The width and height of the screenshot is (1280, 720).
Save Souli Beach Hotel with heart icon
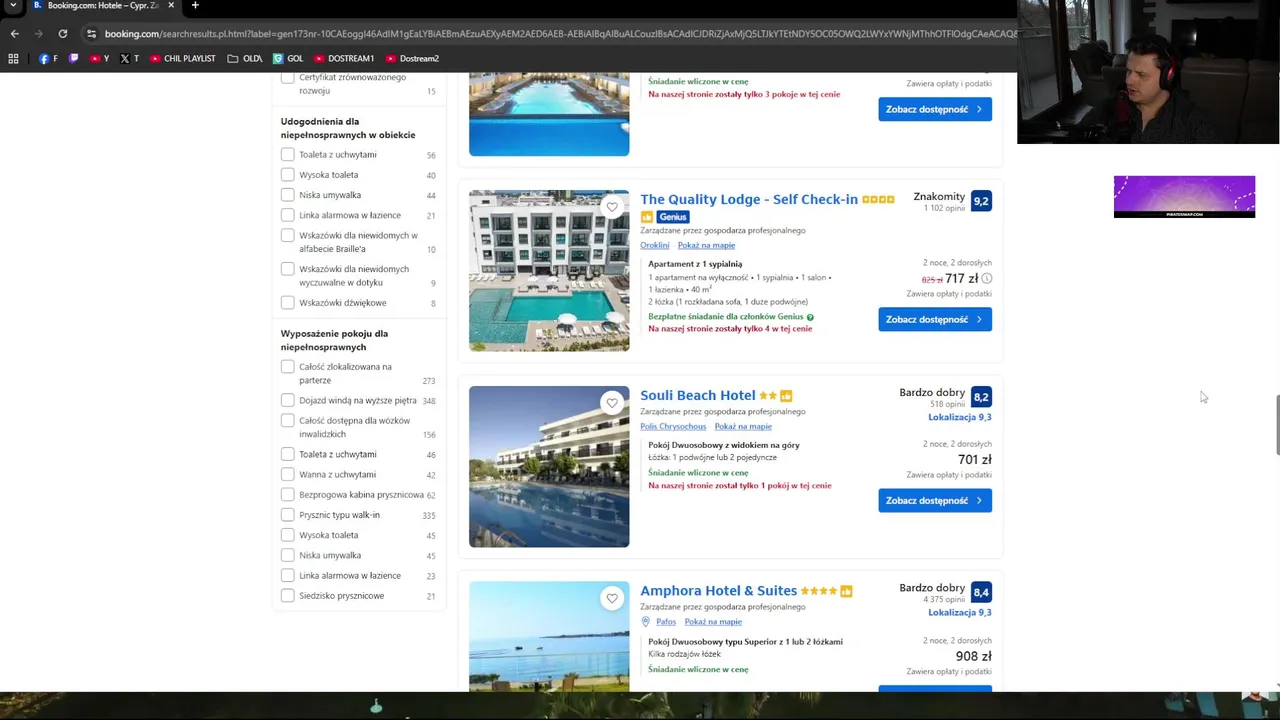(612, 403)
